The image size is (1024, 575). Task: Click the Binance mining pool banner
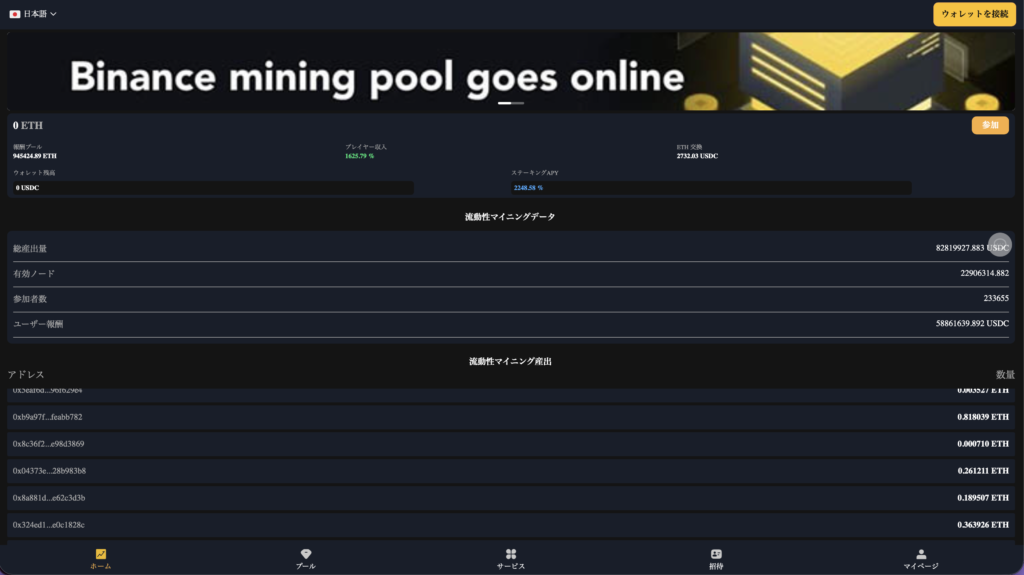coord(511,71)
